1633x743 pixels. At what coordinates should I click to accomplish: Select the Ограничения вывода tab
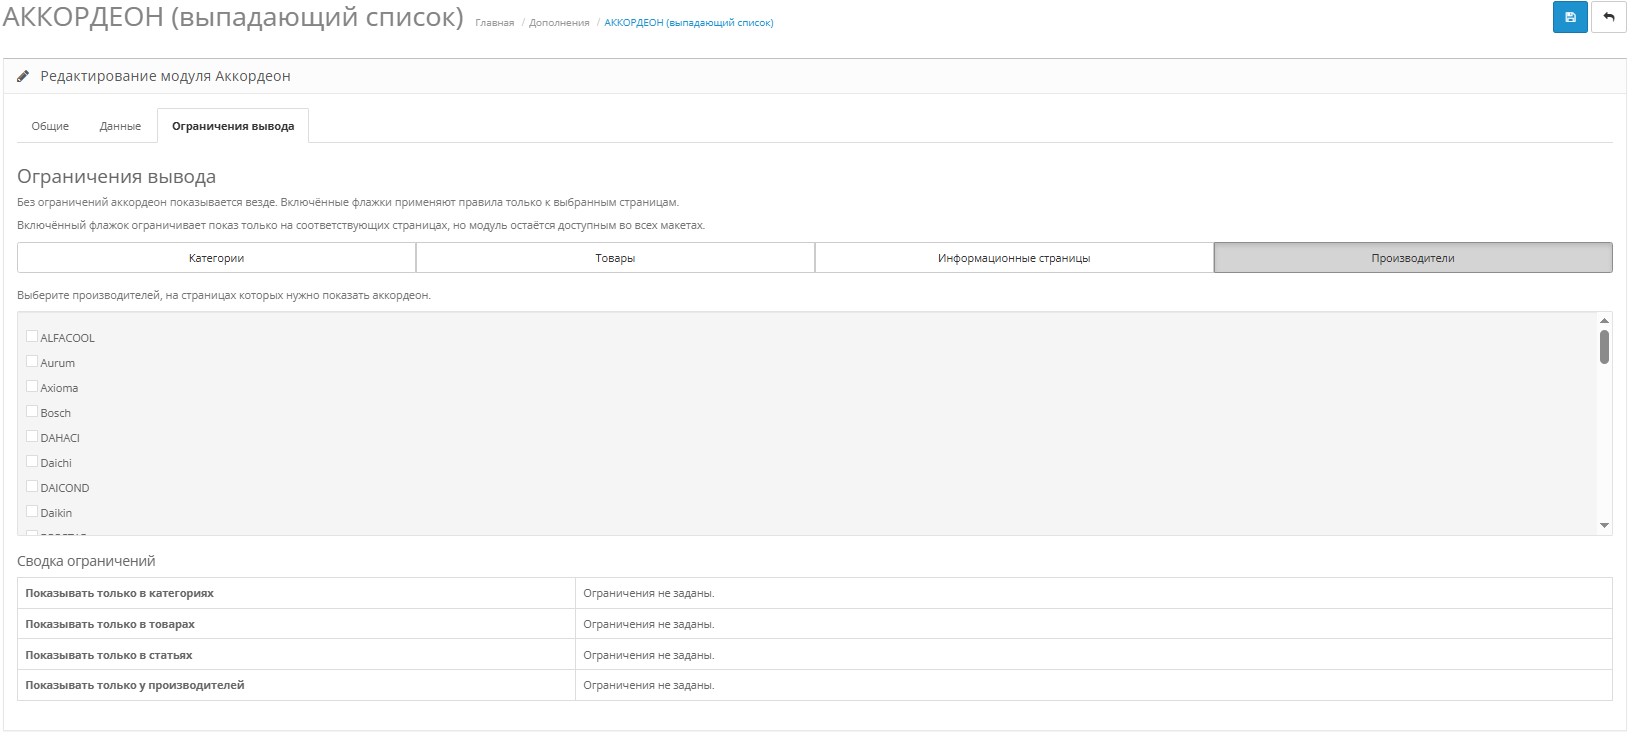233,126
